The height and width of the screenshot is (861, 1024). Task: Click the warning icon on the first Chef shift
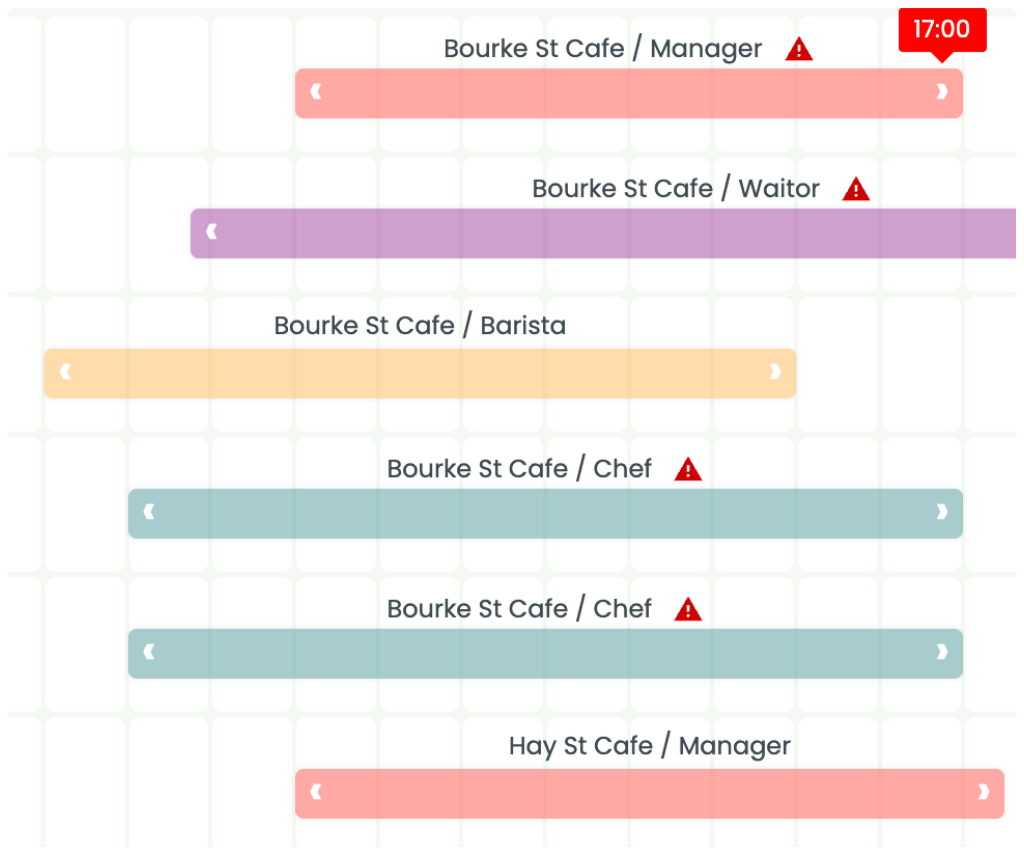pyautogui.click(x=688, y=468)
